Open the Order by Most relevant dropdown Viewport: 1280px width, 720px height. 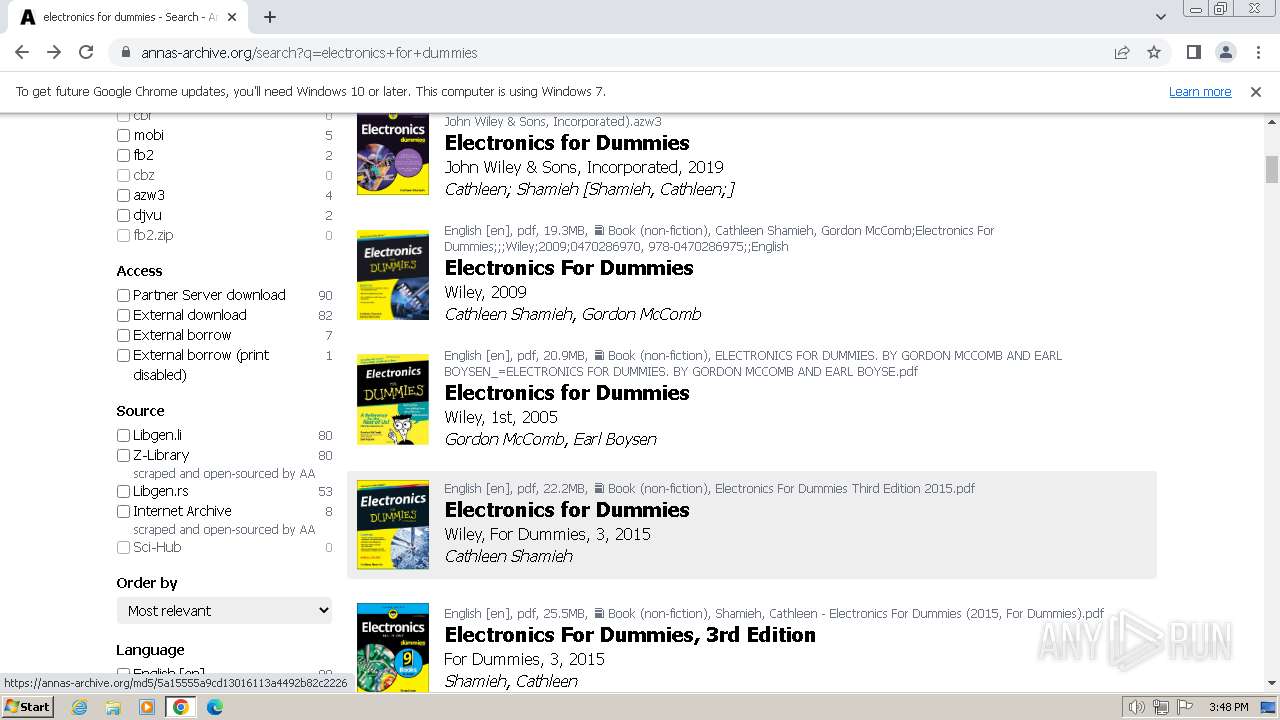coord(224,610)
